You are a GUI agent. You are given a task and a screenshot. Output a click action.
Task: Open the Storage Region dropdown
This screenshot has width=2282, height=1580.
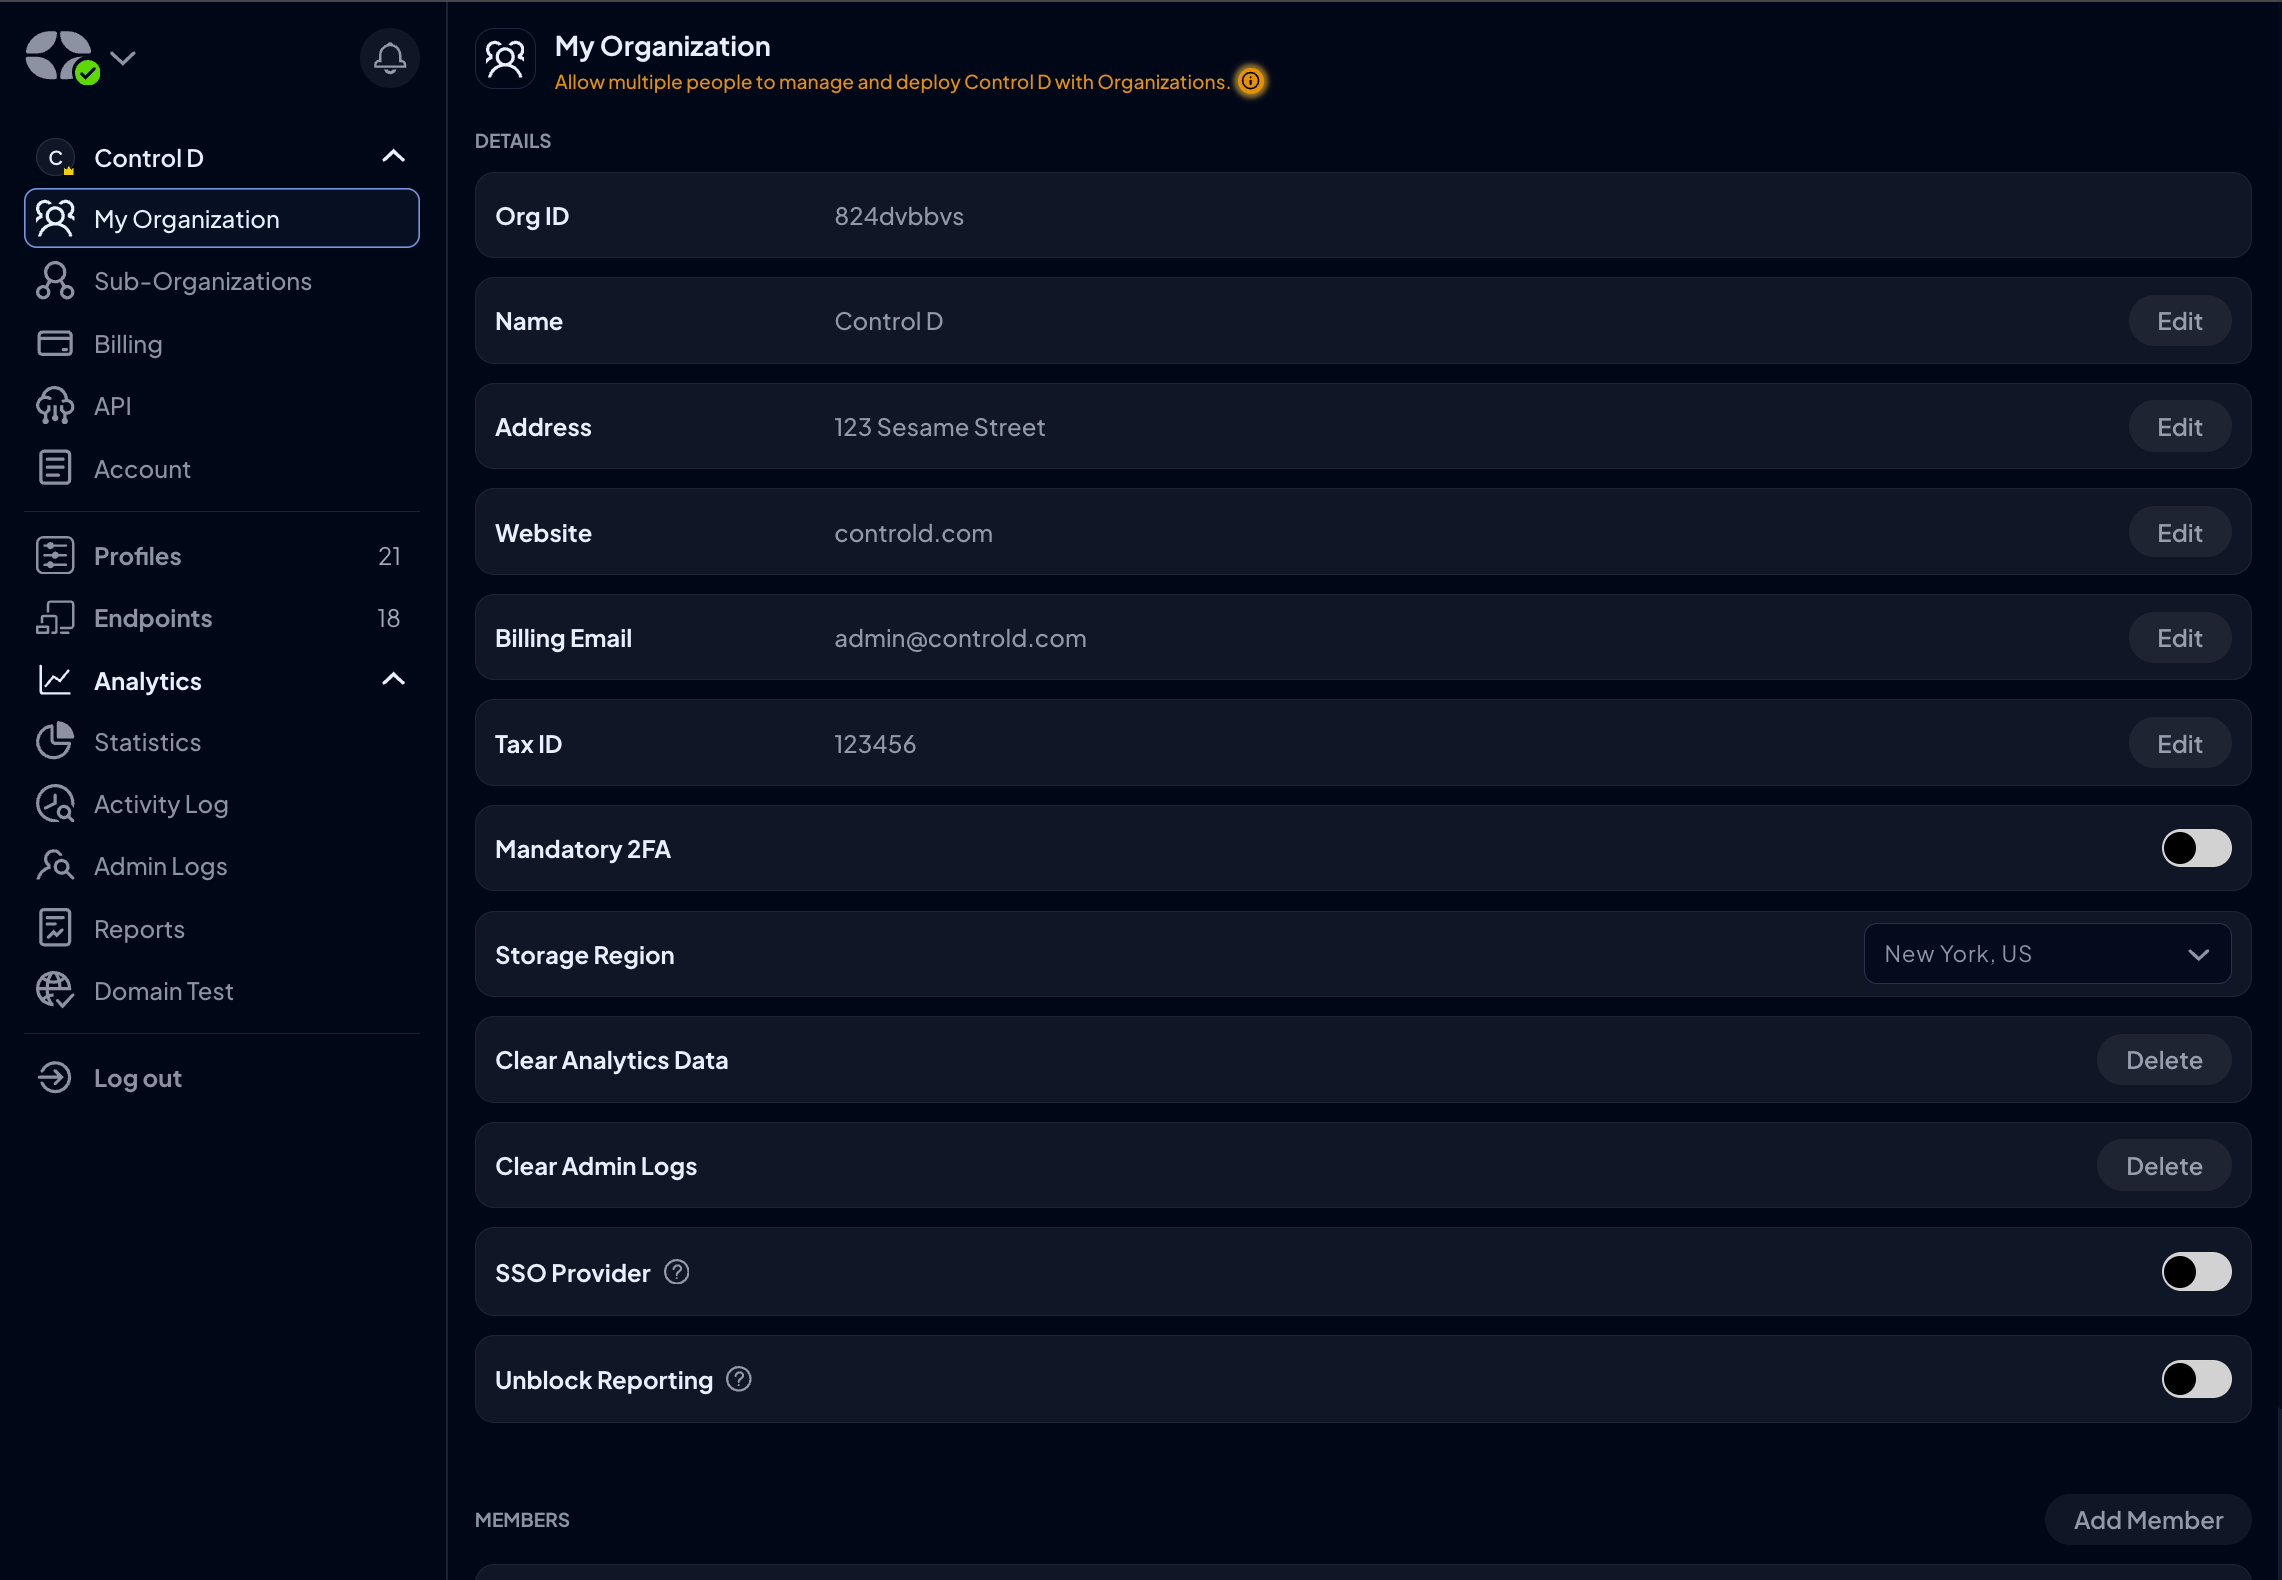(x=2046, y=954)
